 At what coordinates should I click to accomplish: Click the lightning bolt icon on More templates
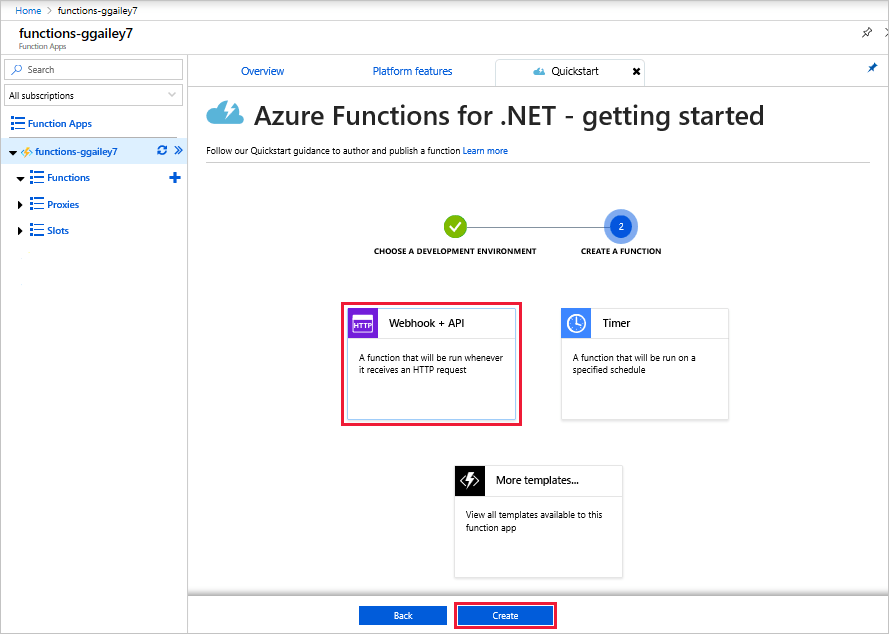tap(470, 481)
